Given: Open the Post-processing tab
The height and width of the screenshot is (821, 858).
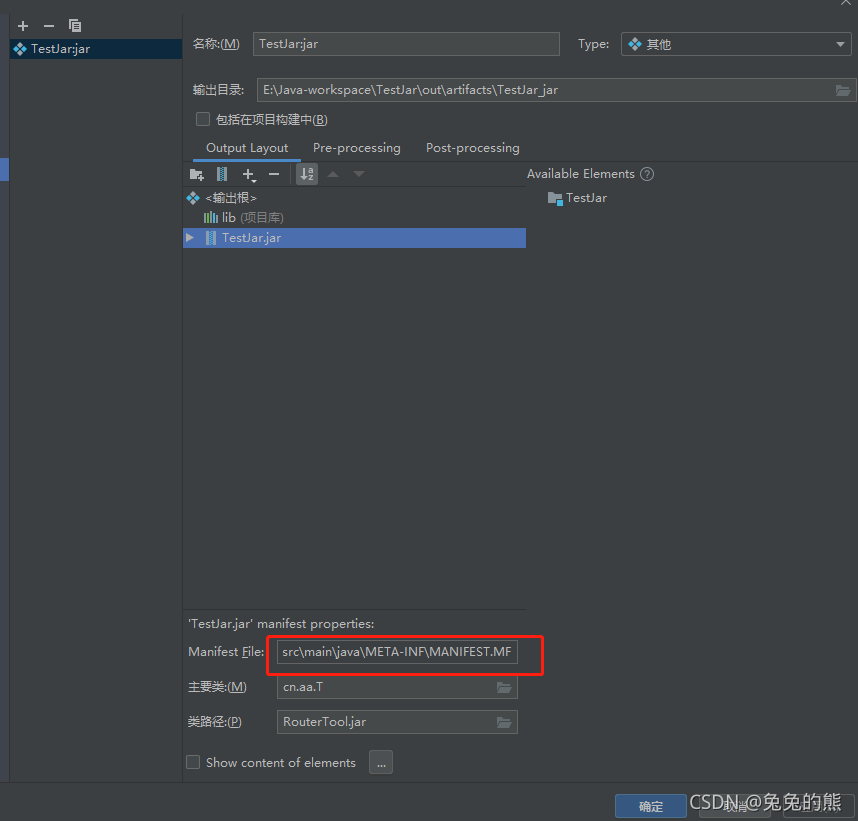Looking at the screenshot, I should 472,147.
